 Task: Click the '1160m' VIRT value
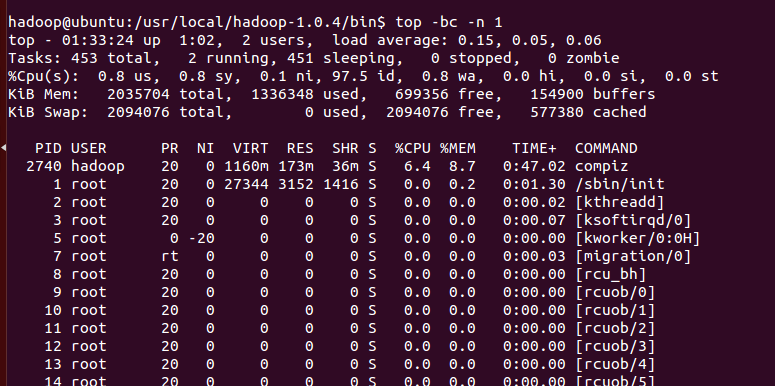(x=246, y=166)
